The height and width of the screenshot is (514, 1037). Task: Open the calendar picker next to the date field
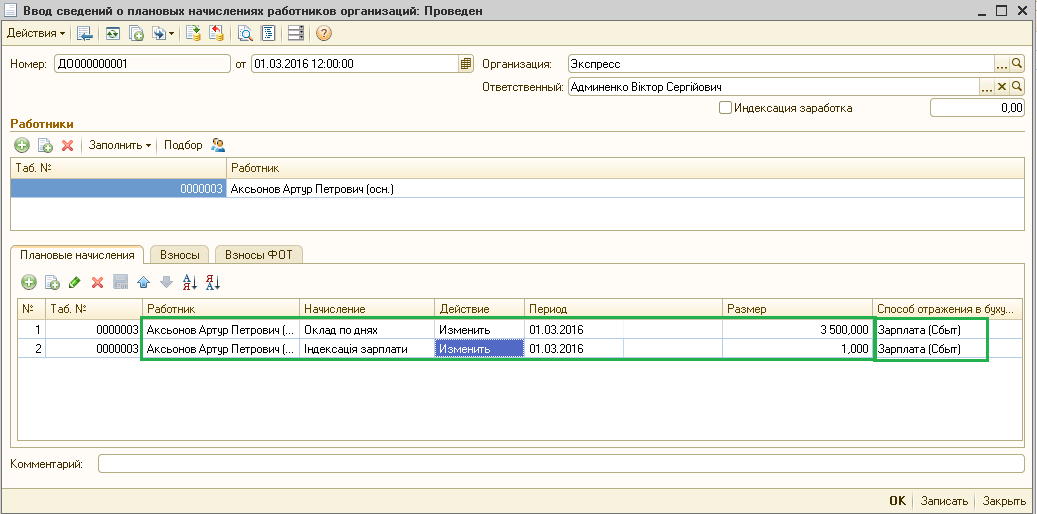tap(466, 64)
